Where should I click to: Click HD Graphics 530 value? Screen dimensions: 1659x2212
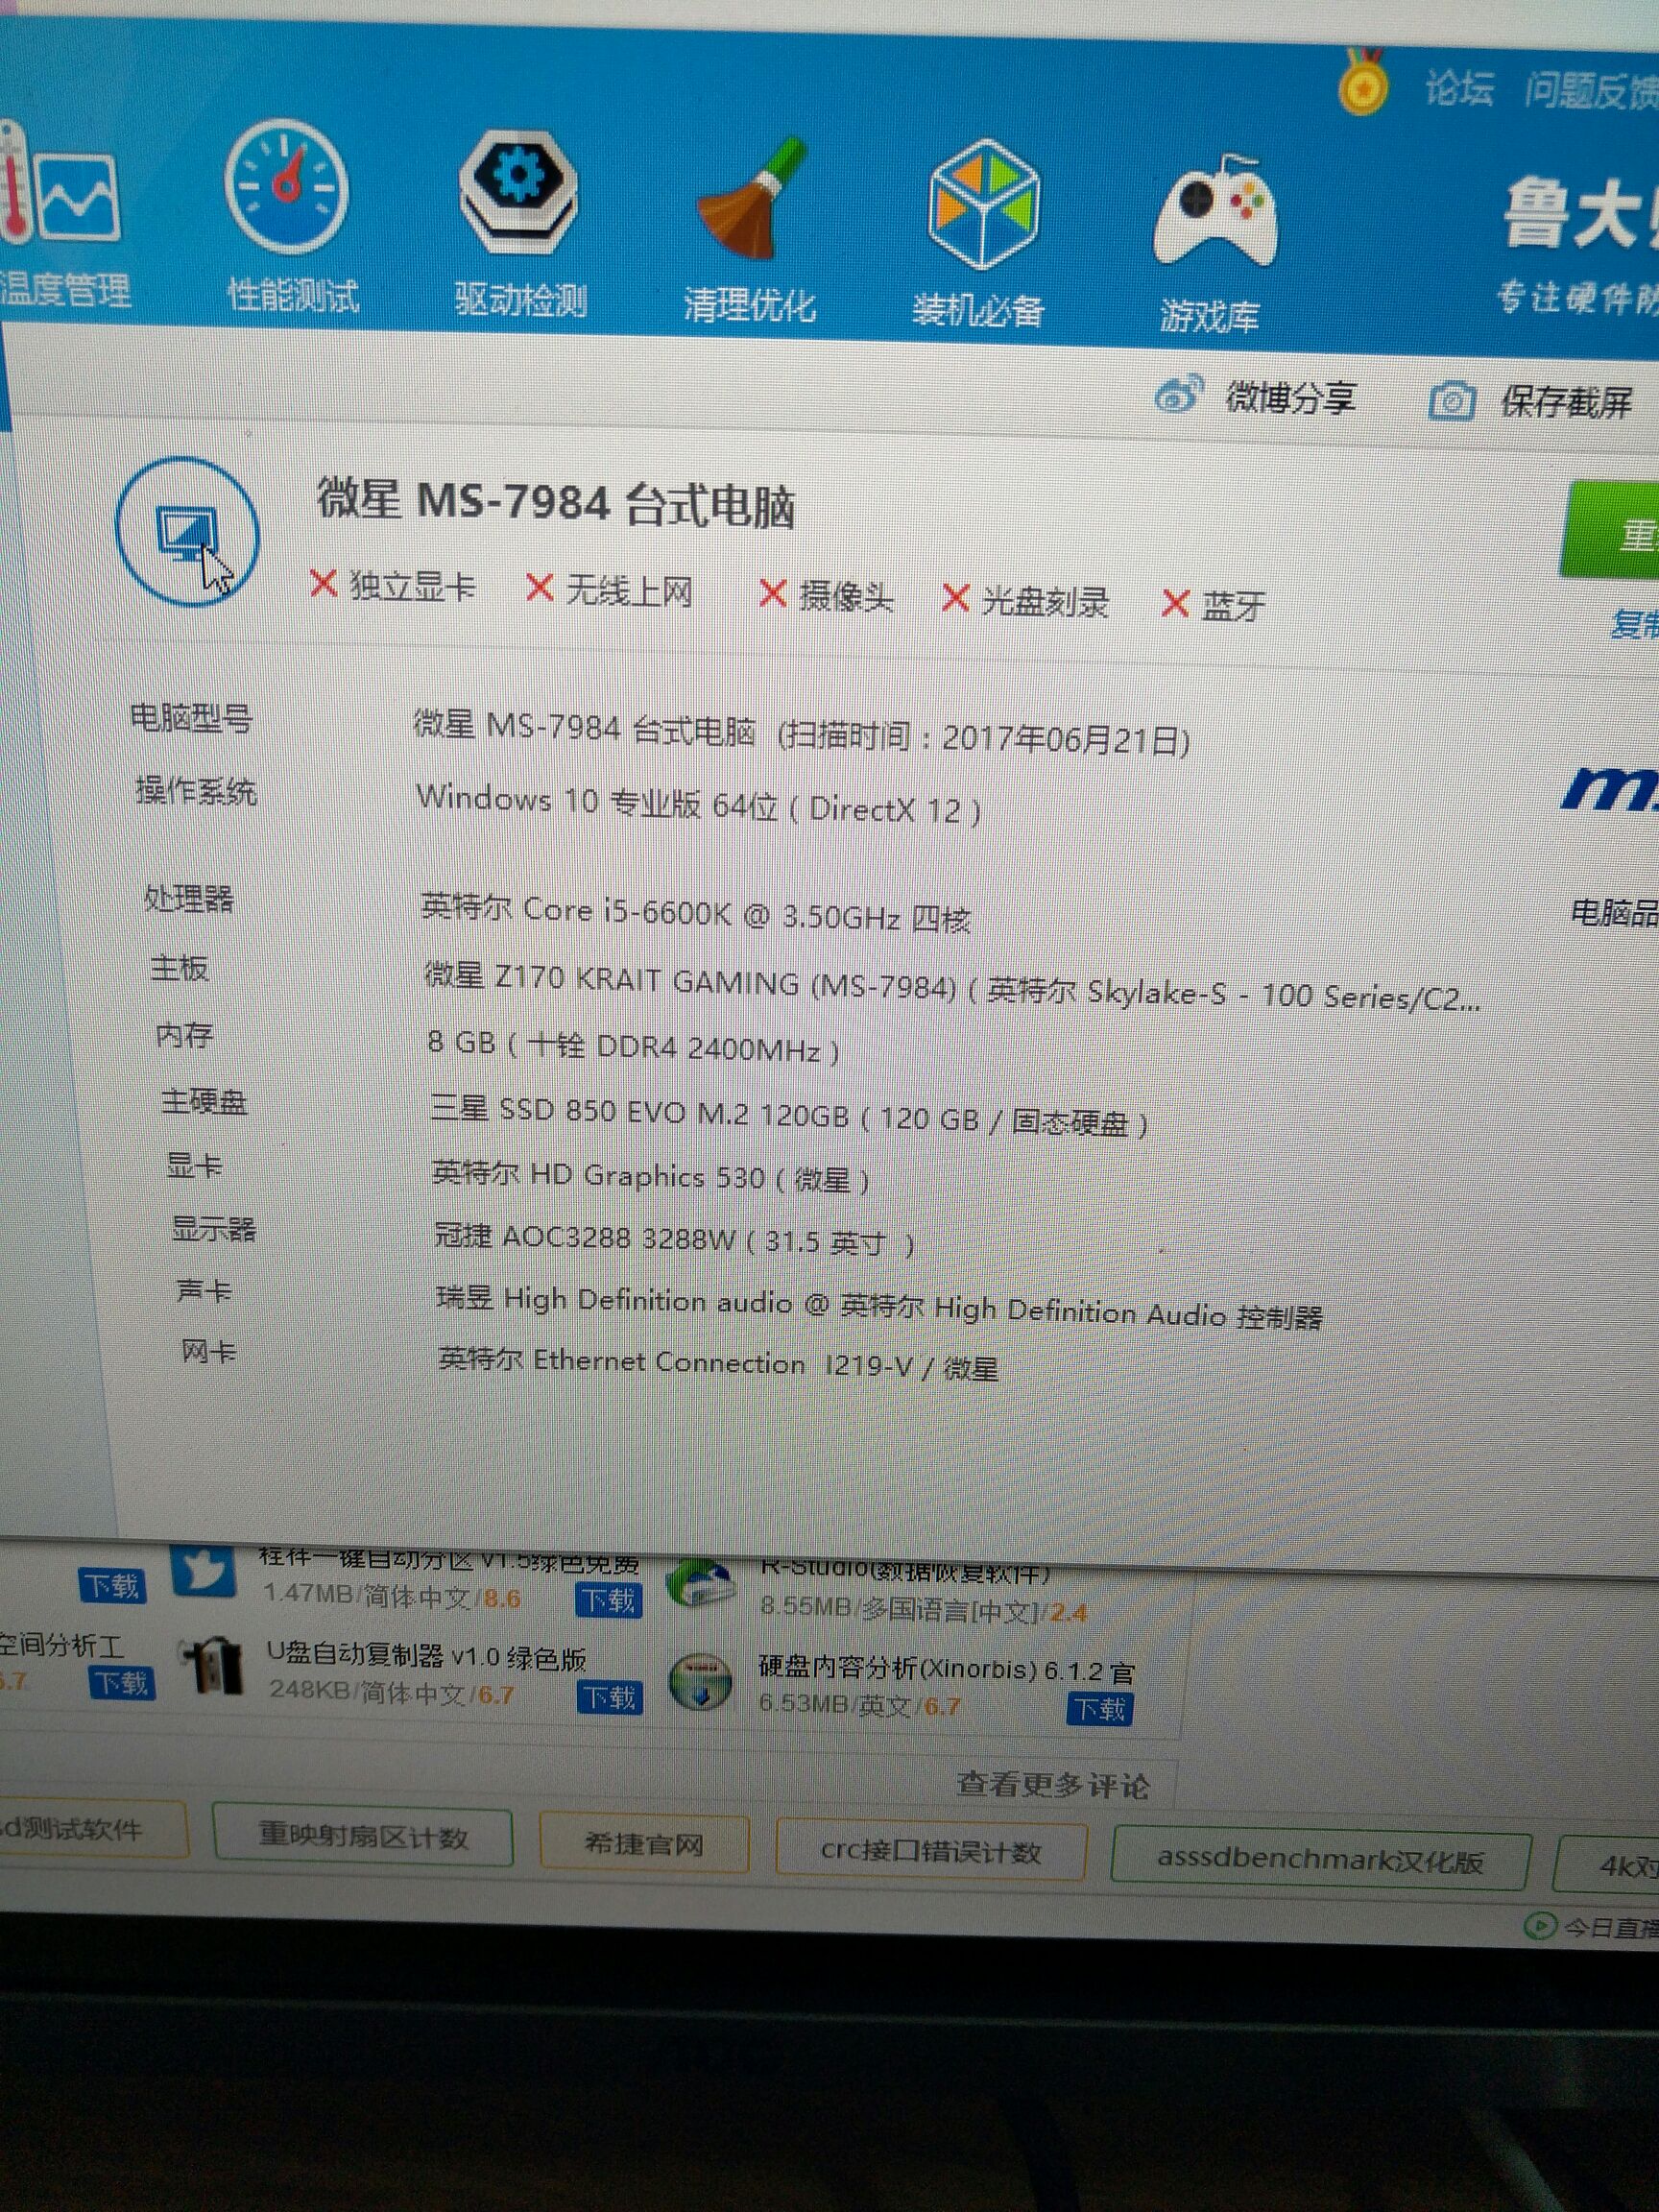[x=650, y=1177]
